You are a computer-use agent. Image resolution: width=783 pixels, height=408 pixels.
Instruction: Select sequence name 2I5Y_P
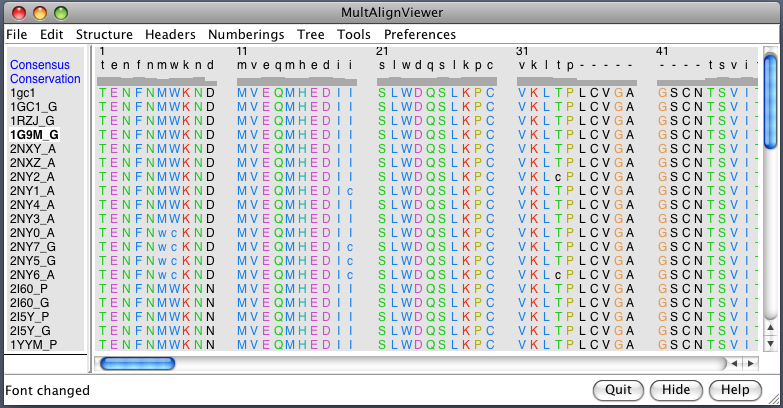point(29,317)
